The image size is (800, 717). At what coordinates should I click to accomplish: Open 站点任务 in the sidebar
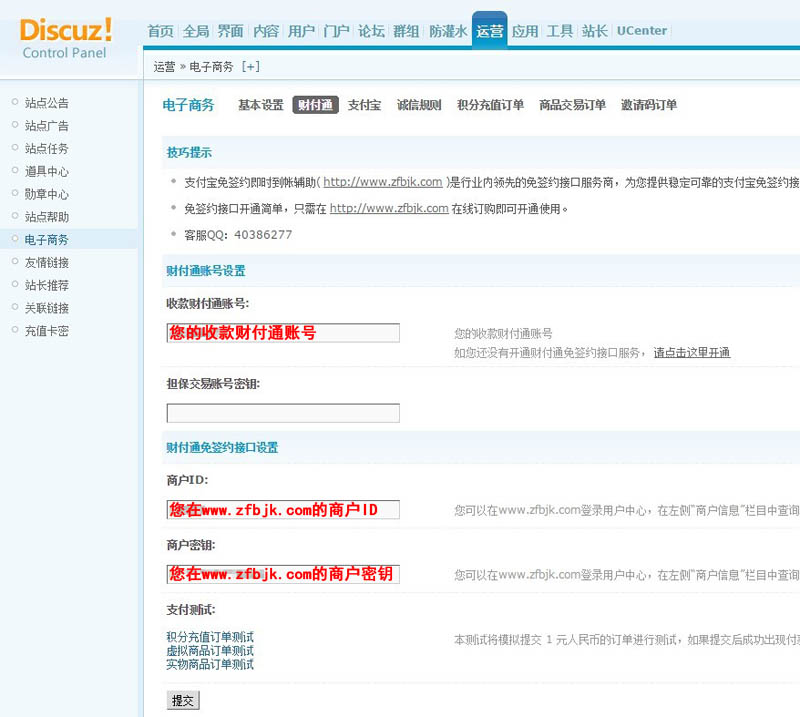46,149
